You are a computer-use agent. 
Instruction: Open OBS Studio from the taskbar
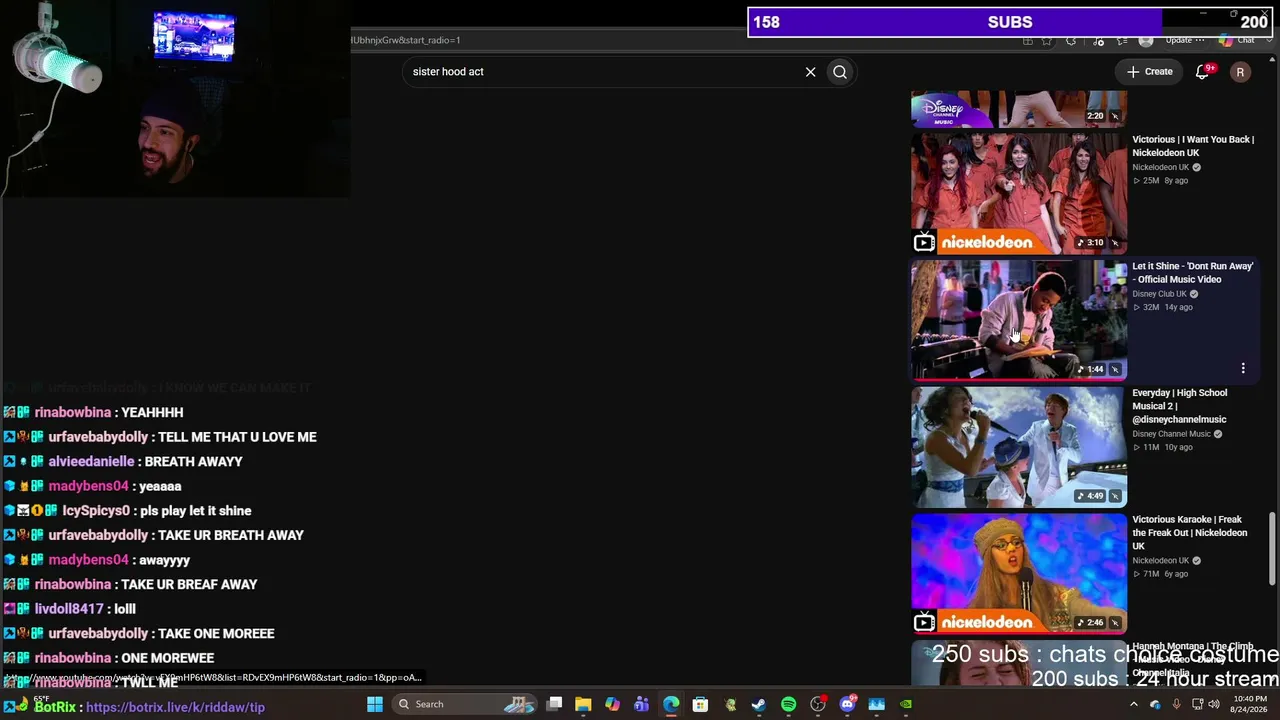(818, 704)
